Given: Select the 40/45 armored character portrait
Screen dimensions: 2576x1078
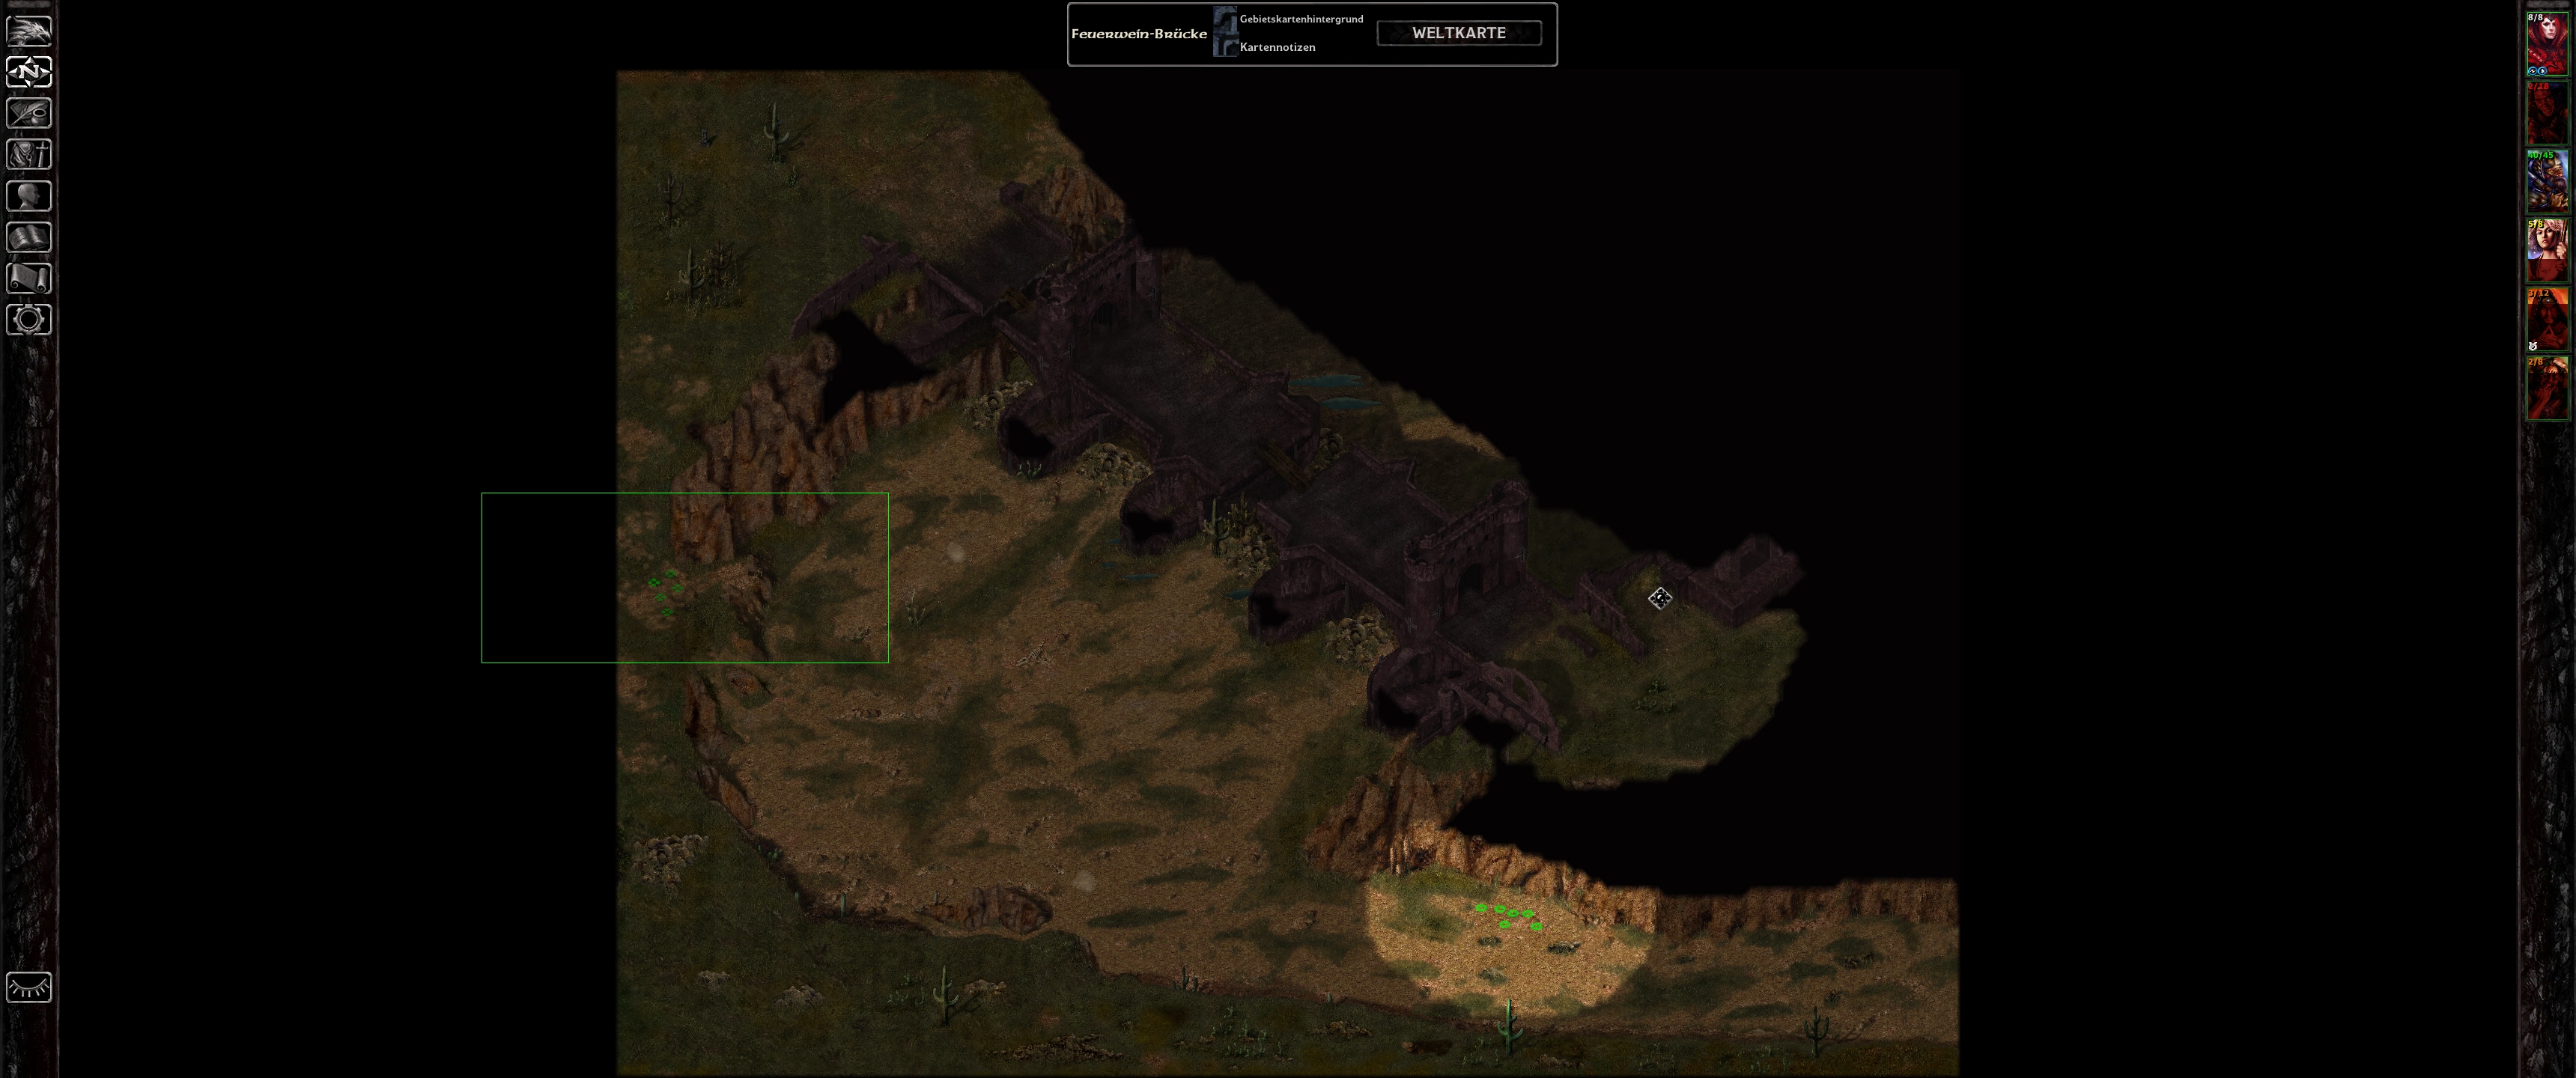Looking at the screenshot, I should (x=2547, y=182).
